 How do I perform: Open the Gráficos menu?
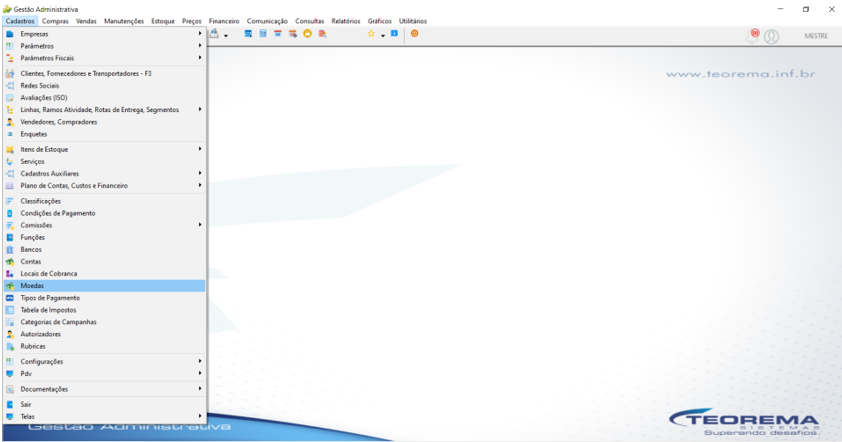tap(380, 21)
